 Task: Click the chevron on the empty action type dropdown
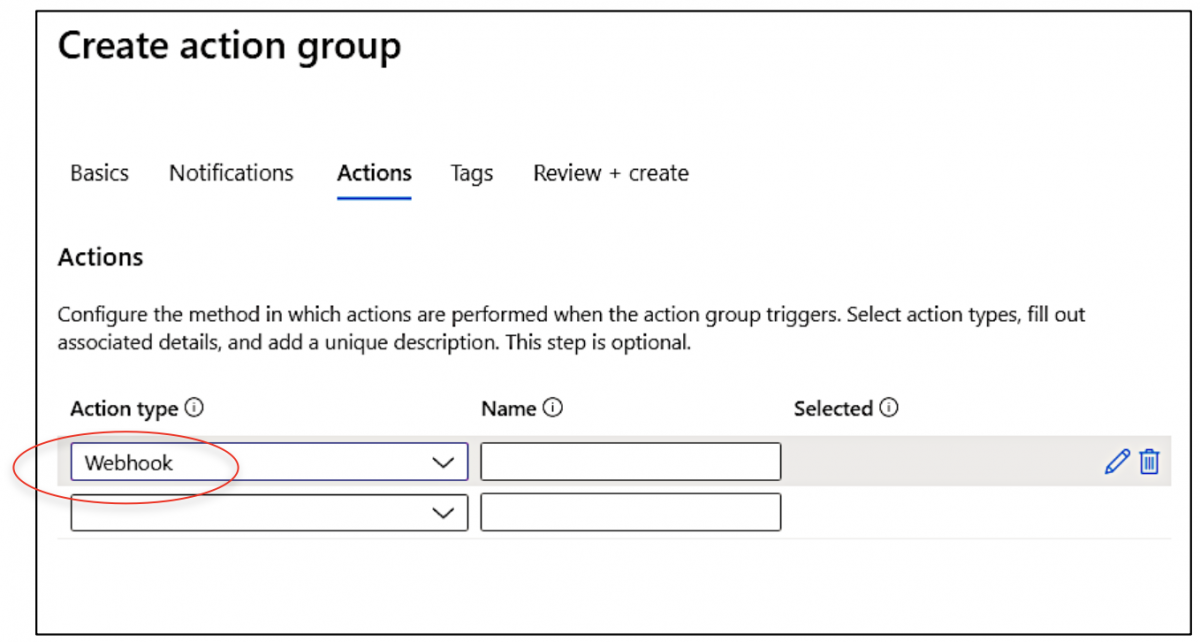point(443,512)
